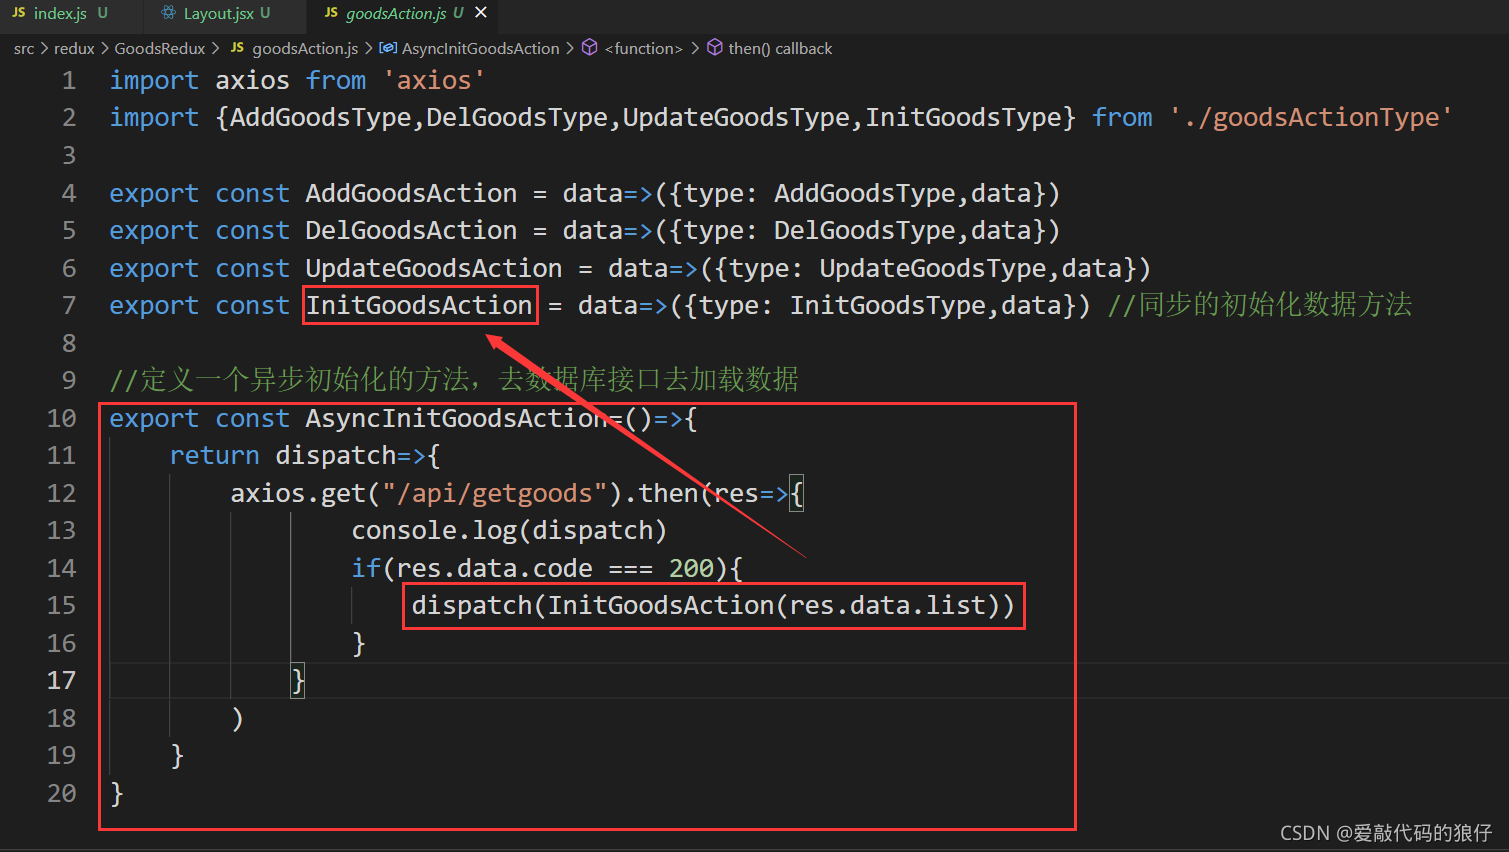
Task: Open the src breadcrumb dropdown
Action: click(x=24, y=47)
